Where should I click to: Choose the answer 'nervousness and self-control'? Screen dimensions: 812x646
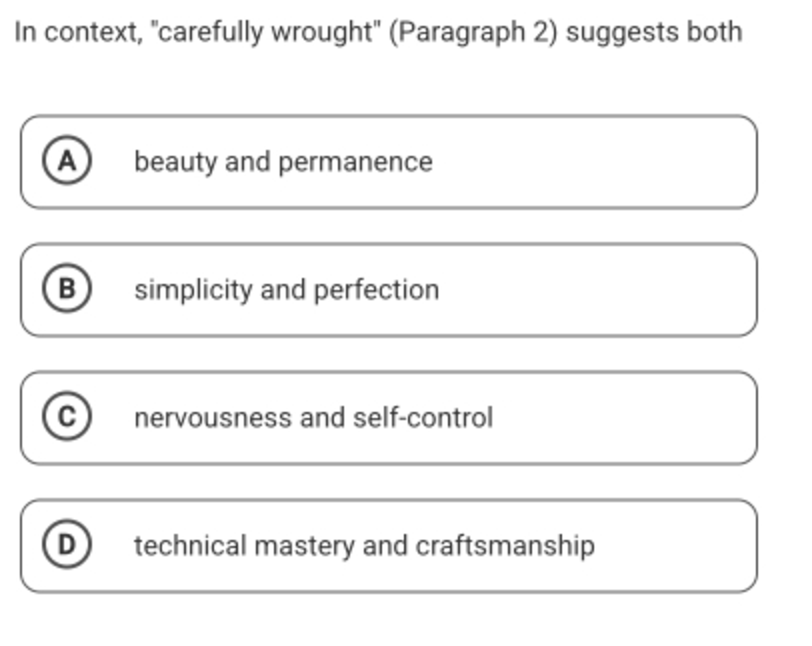313,418
